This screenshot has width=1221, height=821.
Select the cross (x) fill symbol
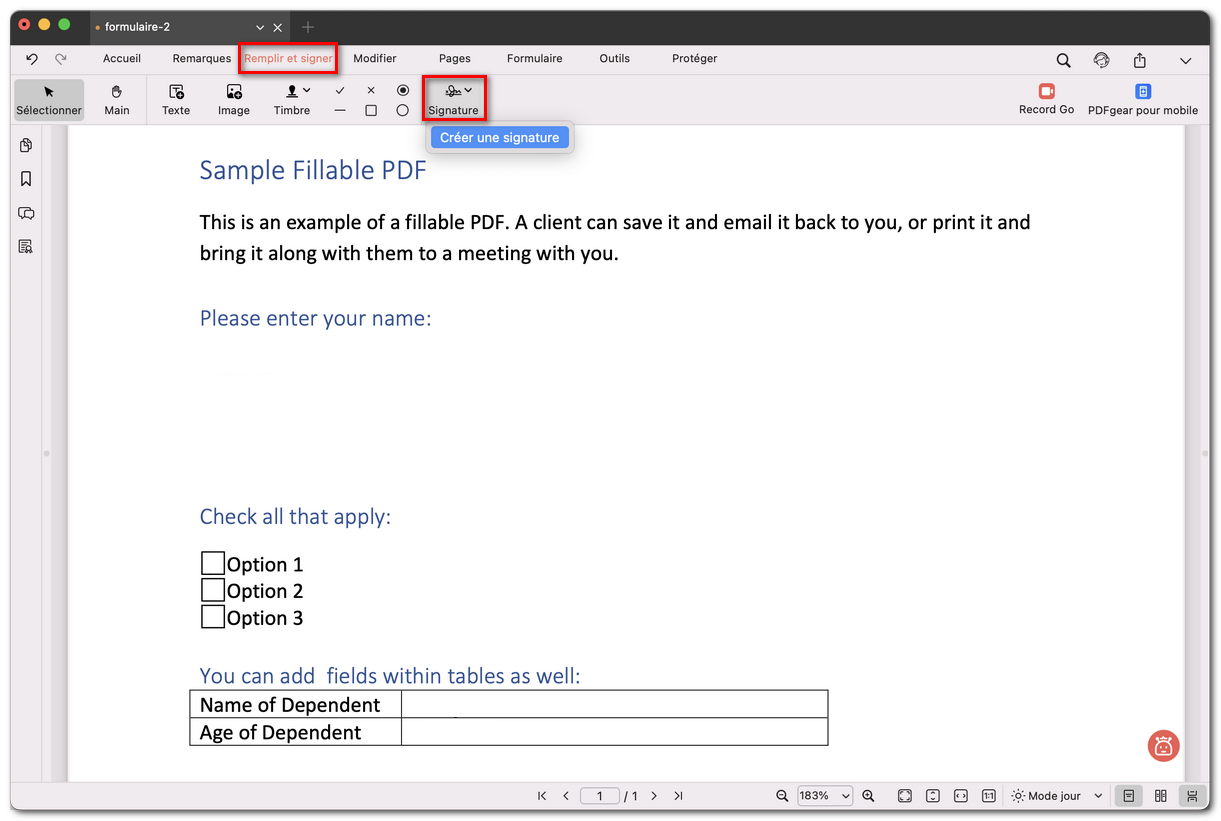pos(371,90)
